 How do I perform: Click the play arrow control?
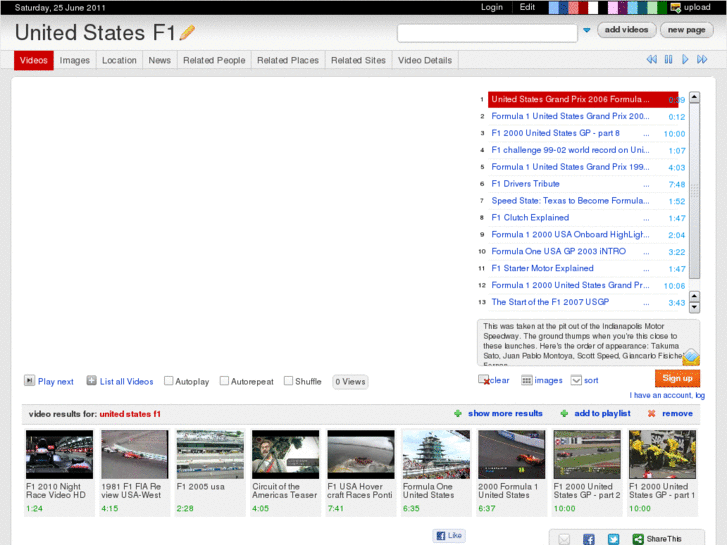685,59
